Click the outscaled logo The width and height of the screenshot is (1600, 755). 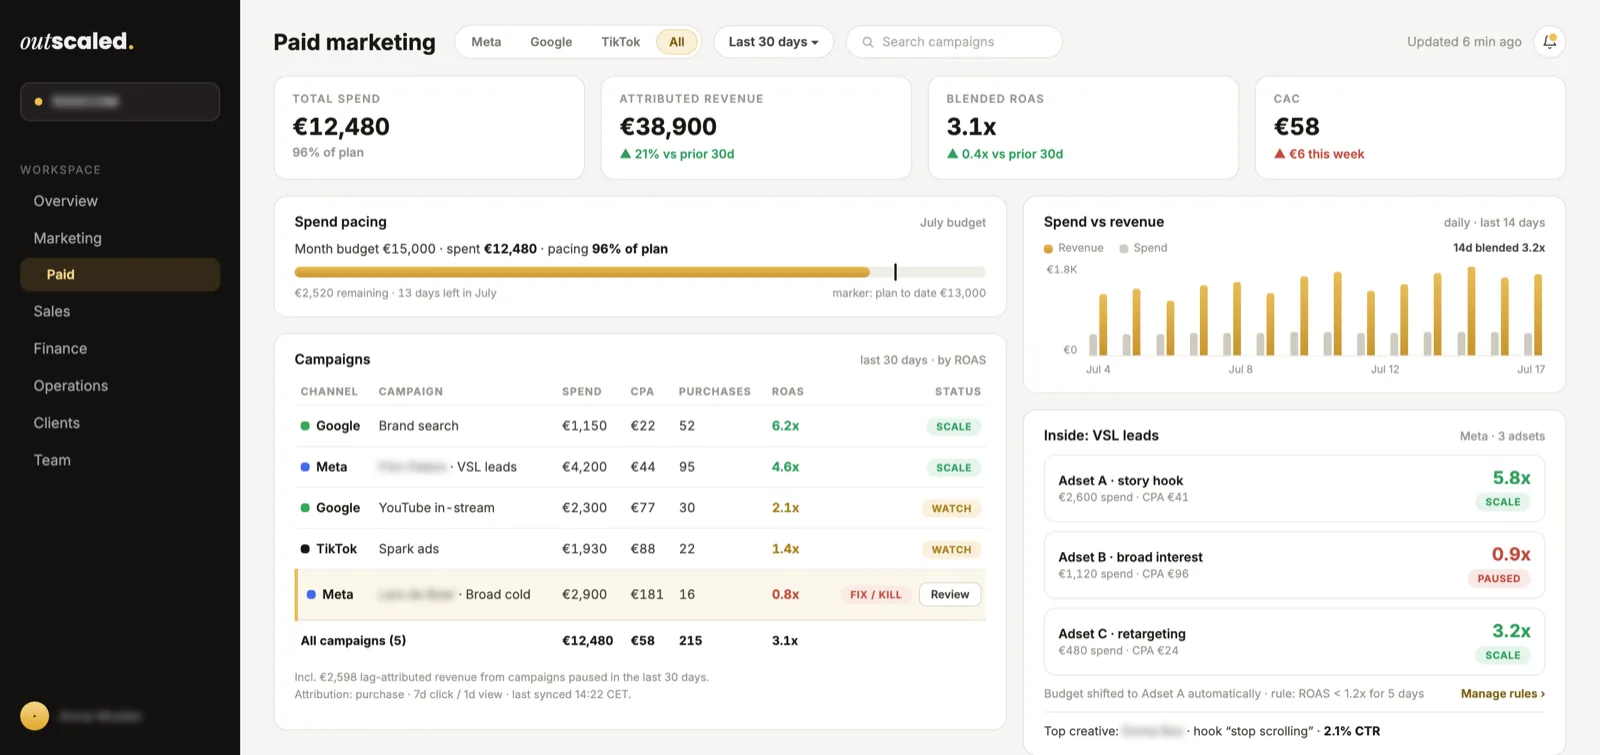click(77, 41)
